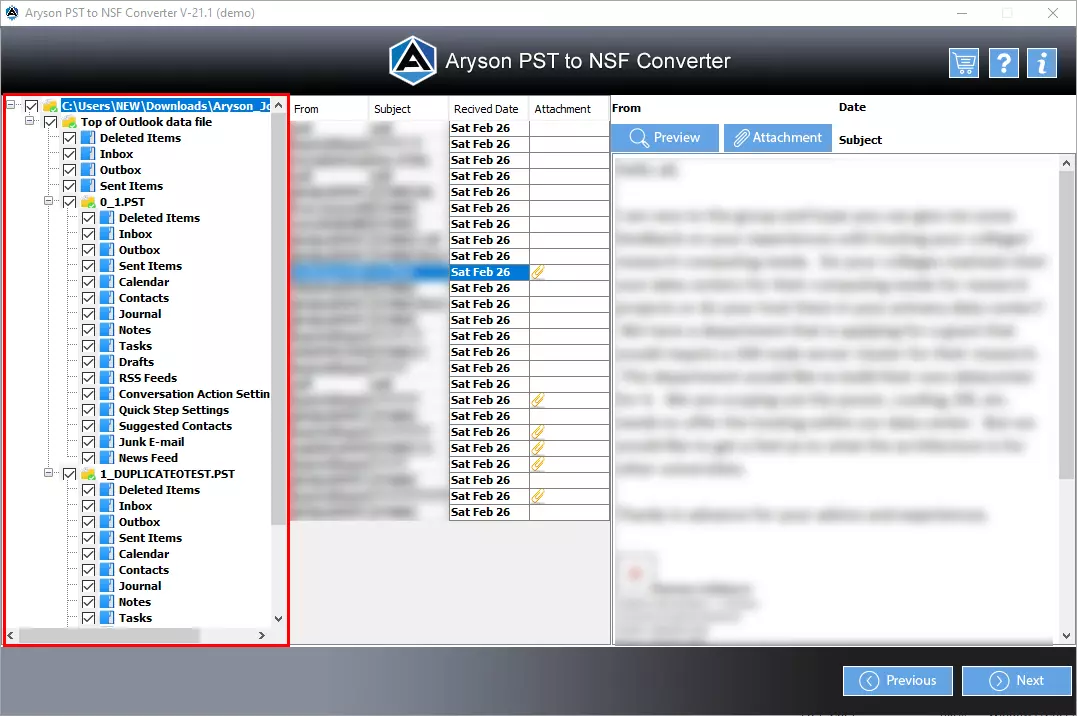Click the folder tree scroll down arrow
The height and width of the screenshot is (716, 1077).
click(278, 618)
